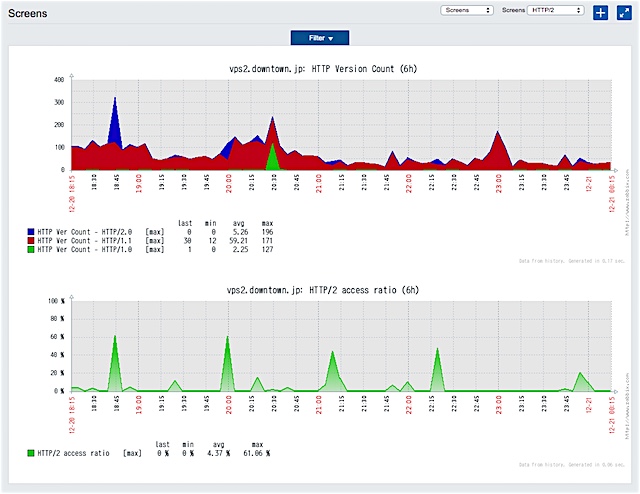
Task: Expand the Filter button
Action: 320,38
